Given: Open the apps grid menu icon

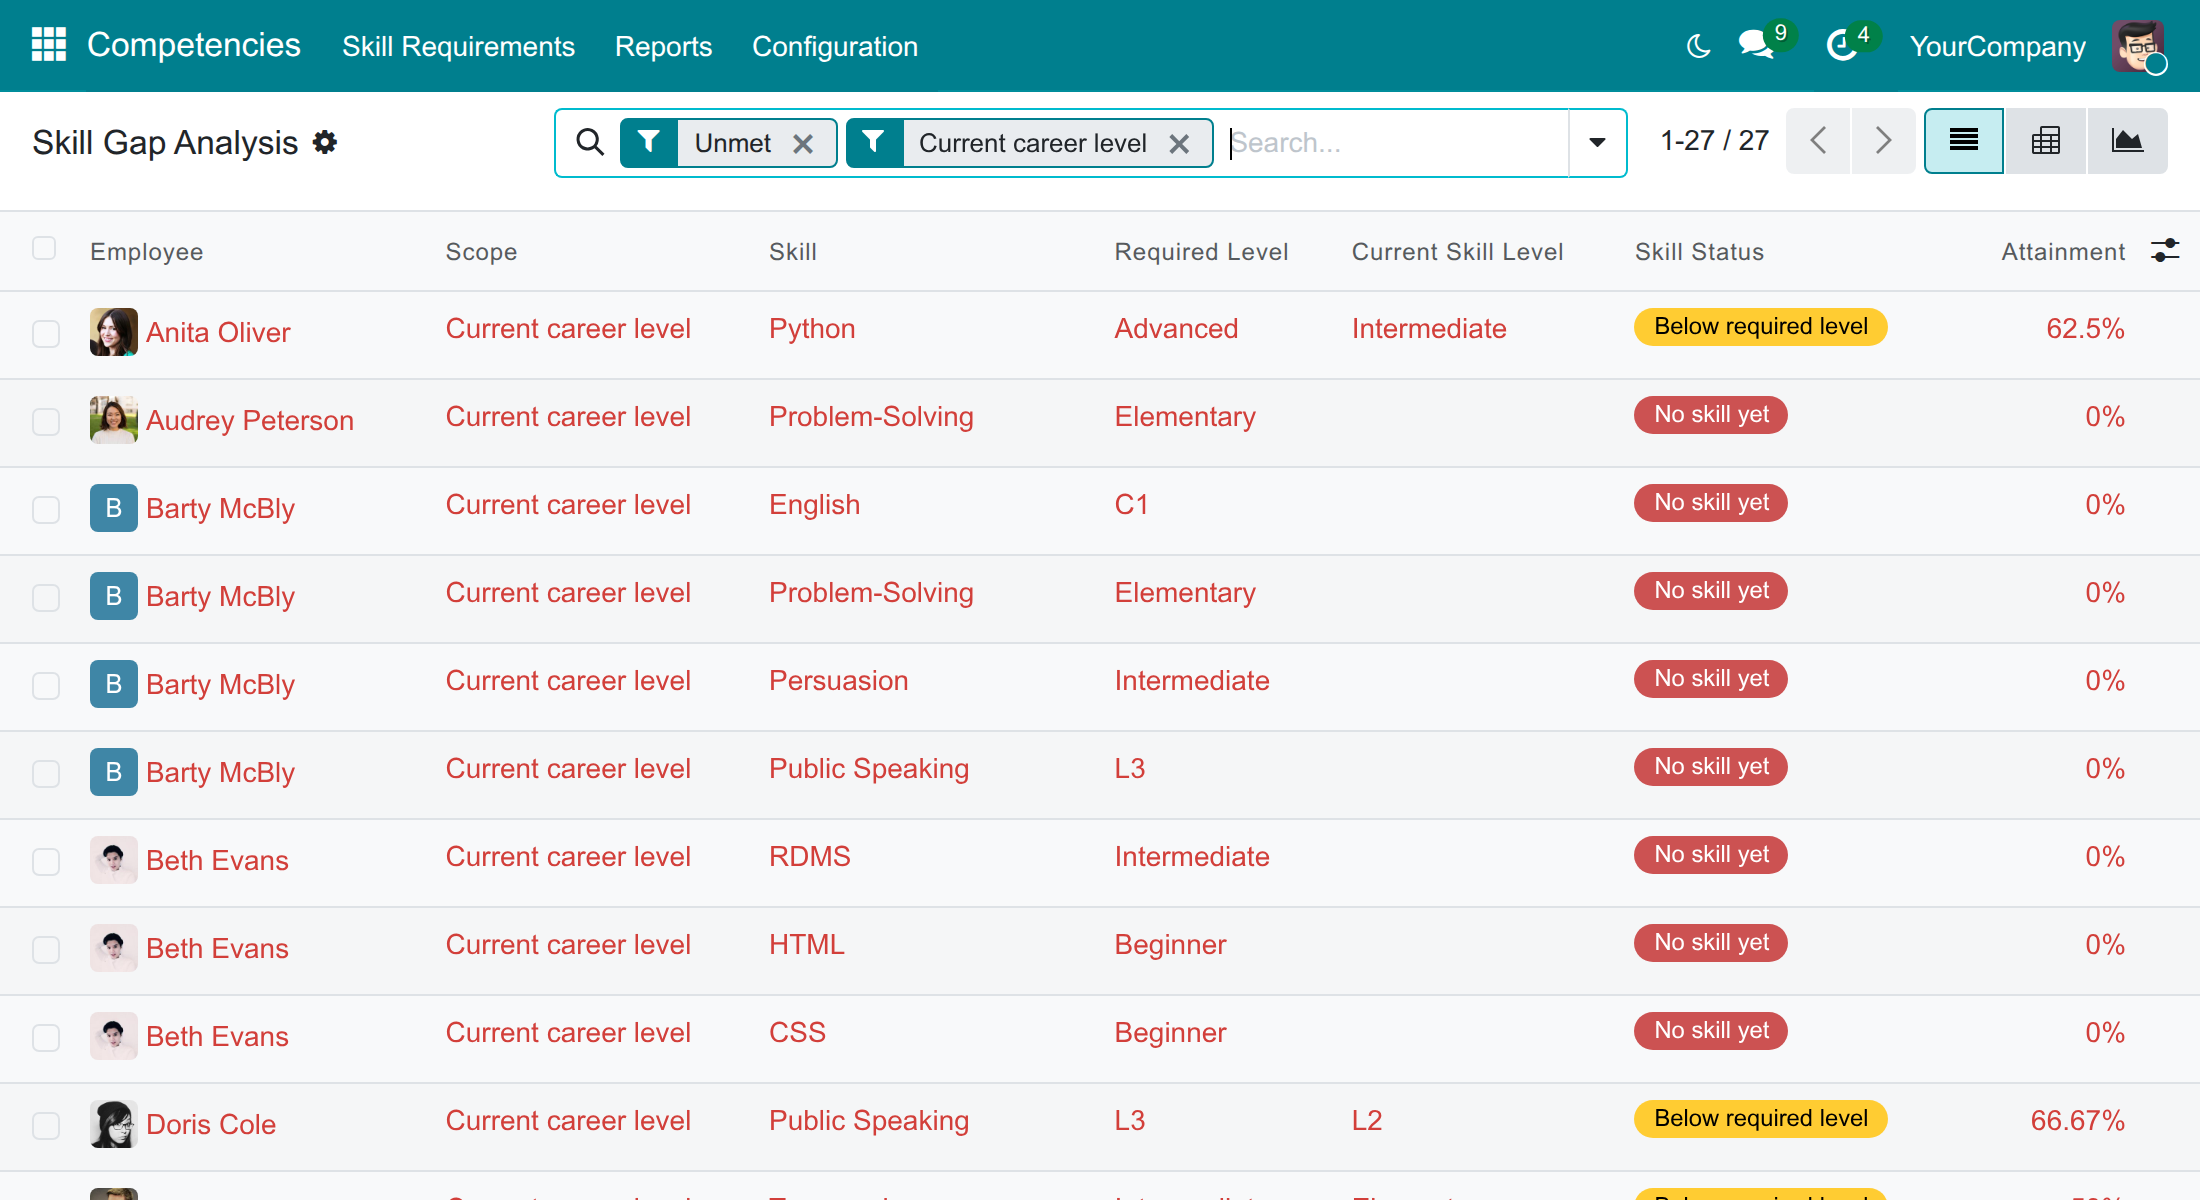Looking at the screenshot, I should [x=48, y=45].
